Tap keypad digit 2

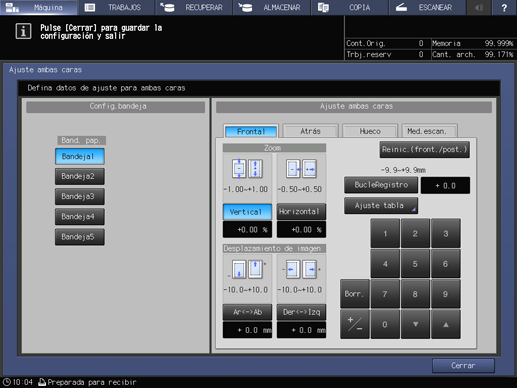click(415, 233)
